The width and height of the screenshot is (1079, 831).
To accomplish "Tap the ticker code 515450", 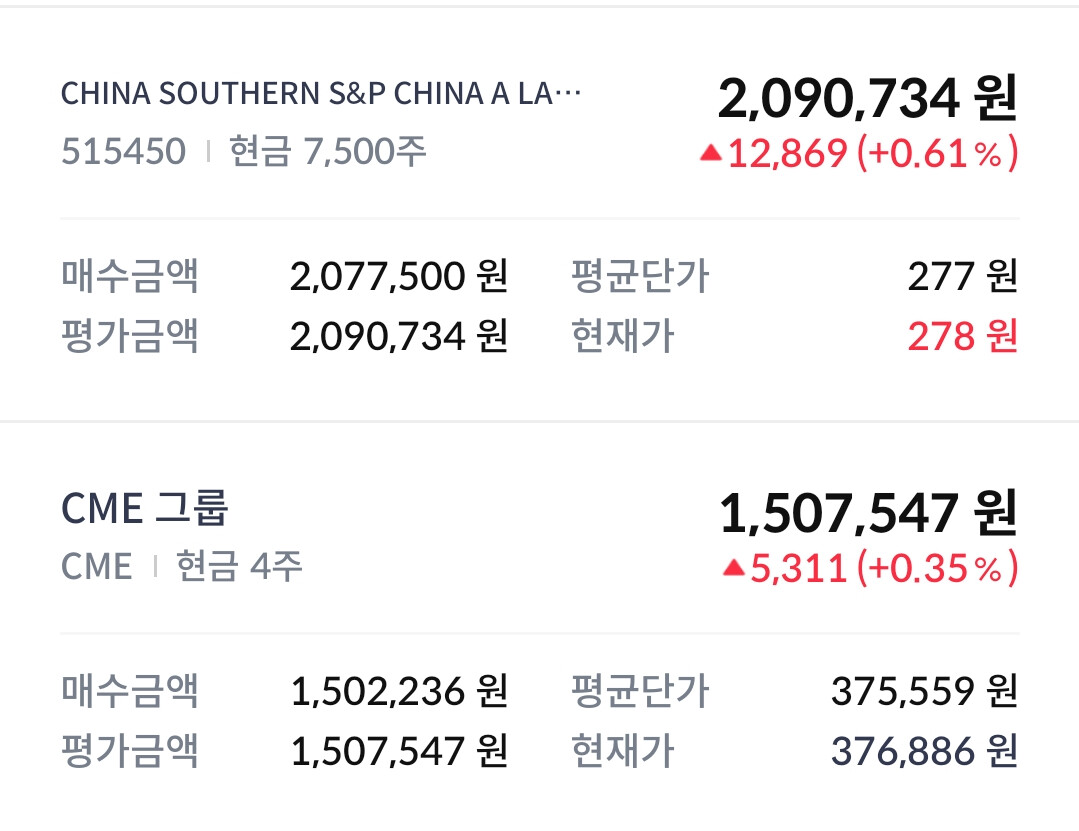I will click(123, 152).
